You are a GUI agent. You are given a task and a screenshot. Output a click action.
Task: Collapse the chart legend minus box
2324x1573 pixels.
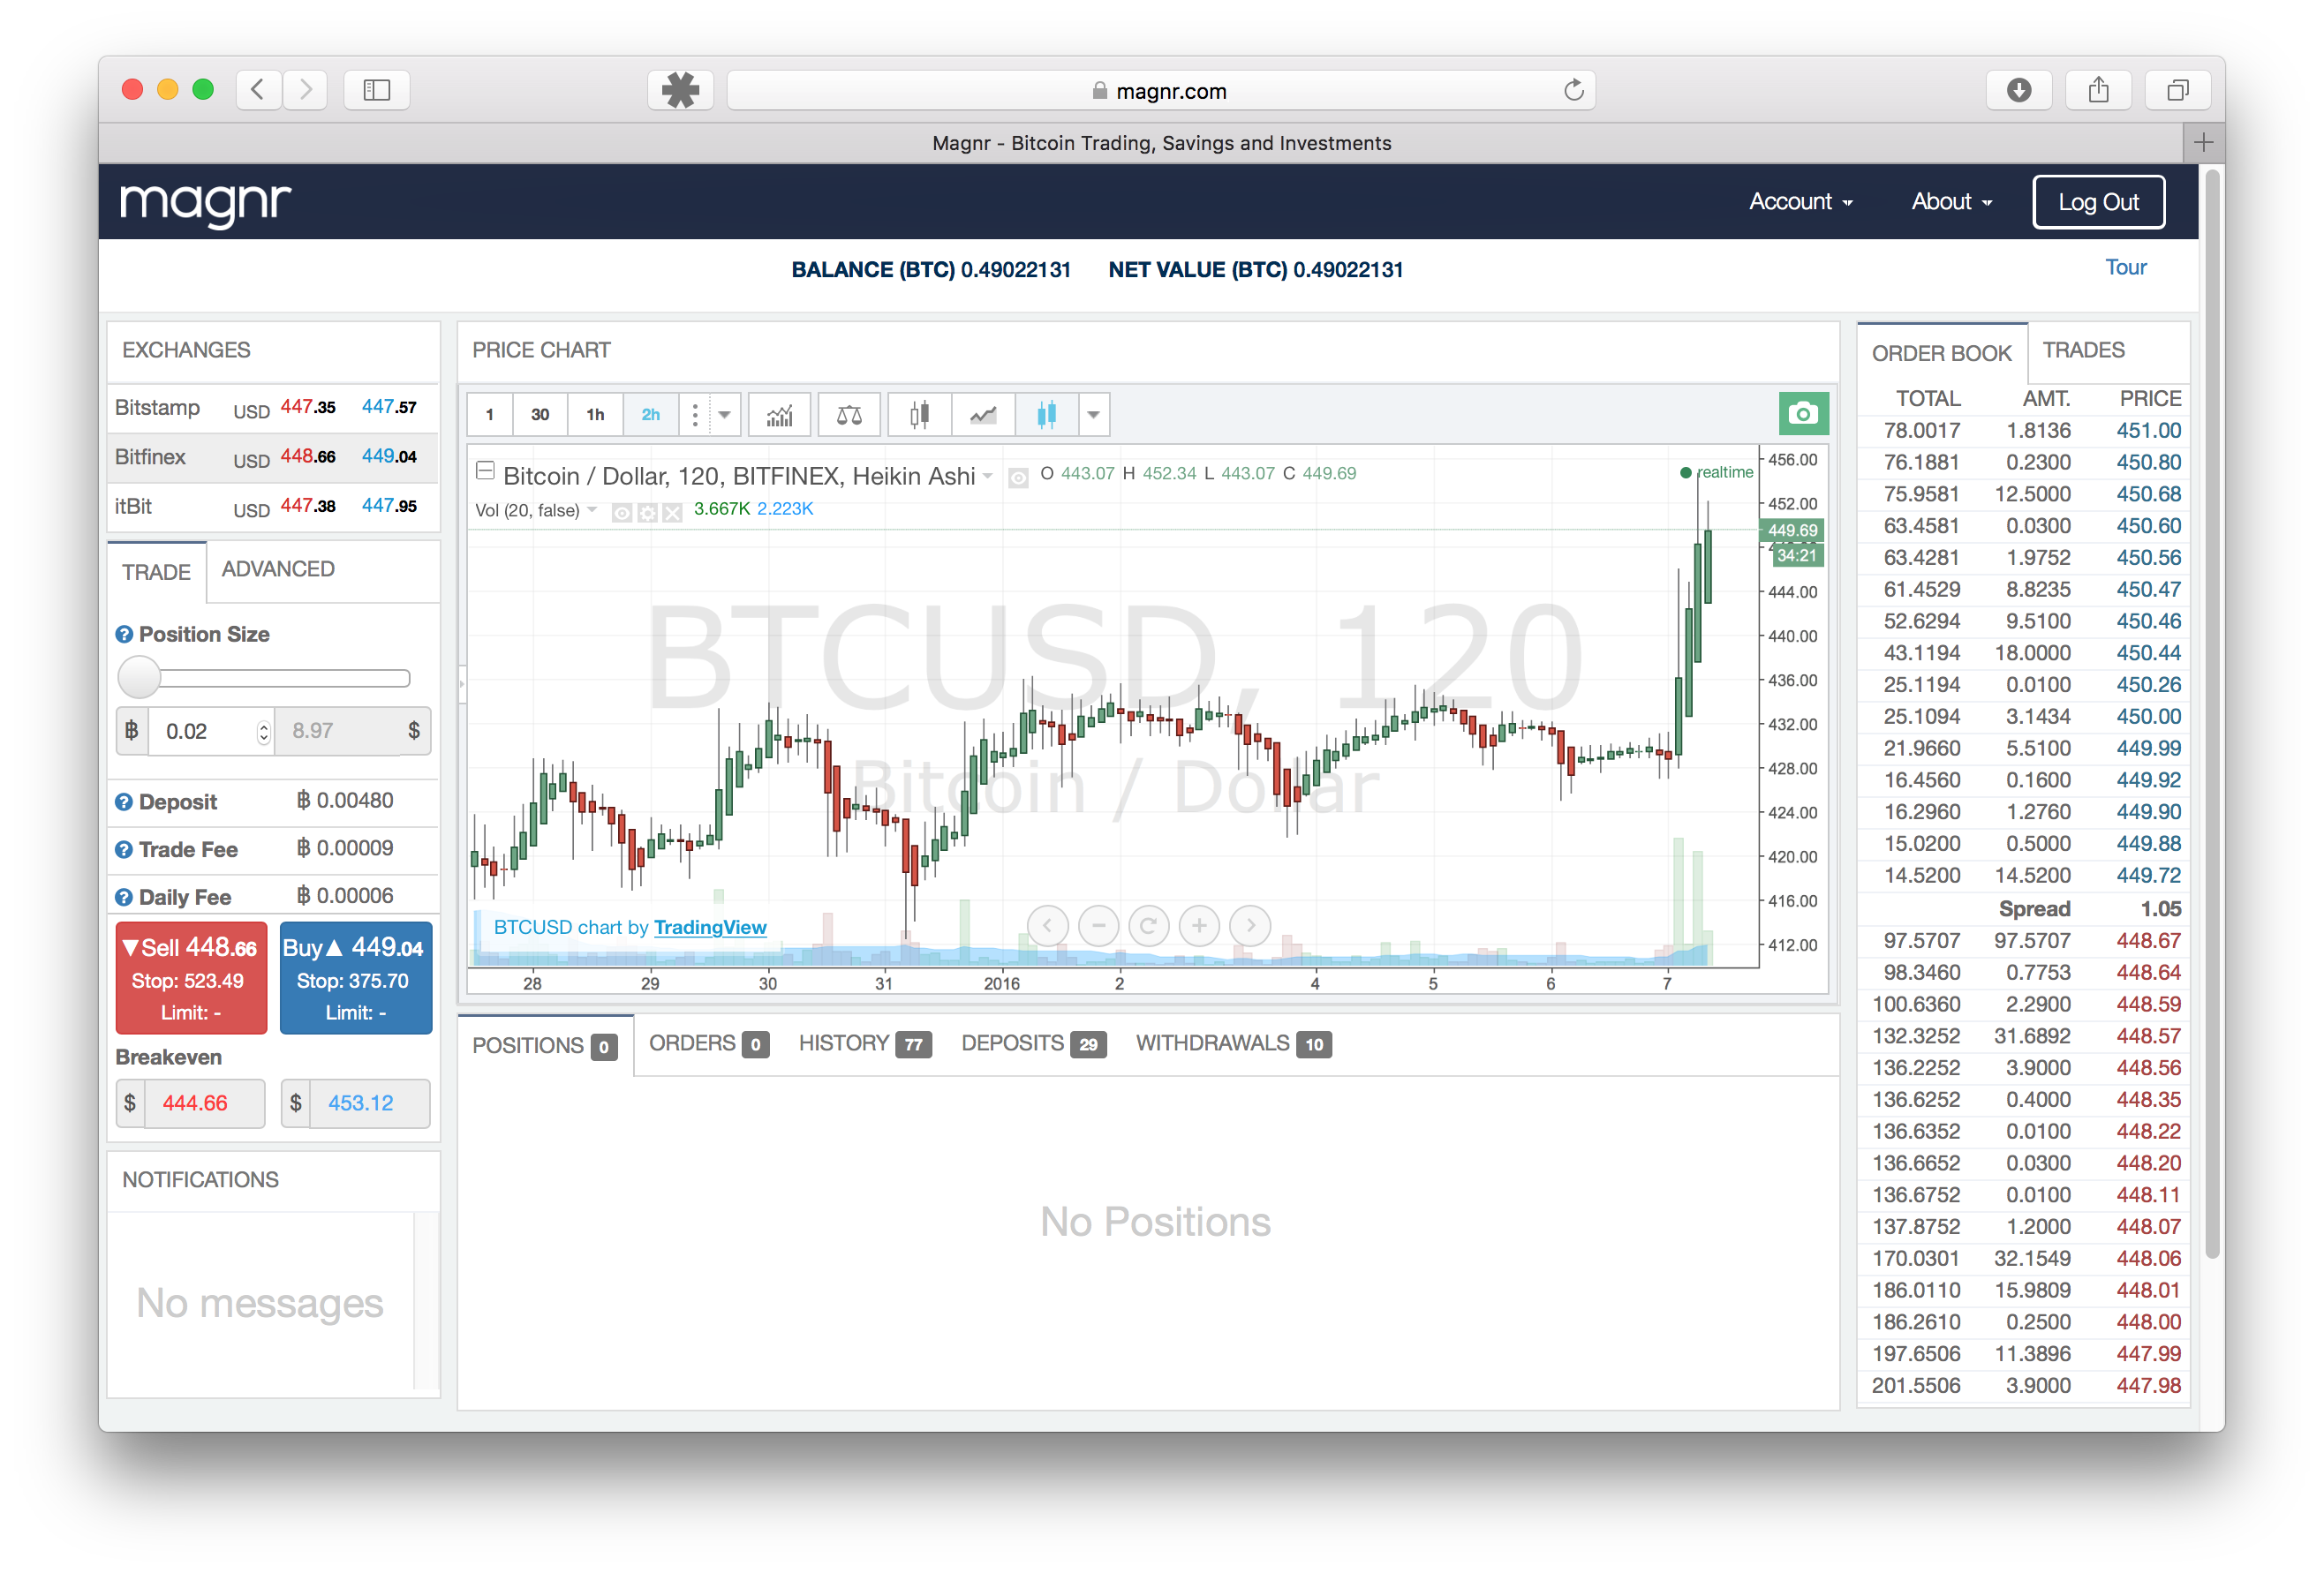pyautogui.click(x=485, y=470)
